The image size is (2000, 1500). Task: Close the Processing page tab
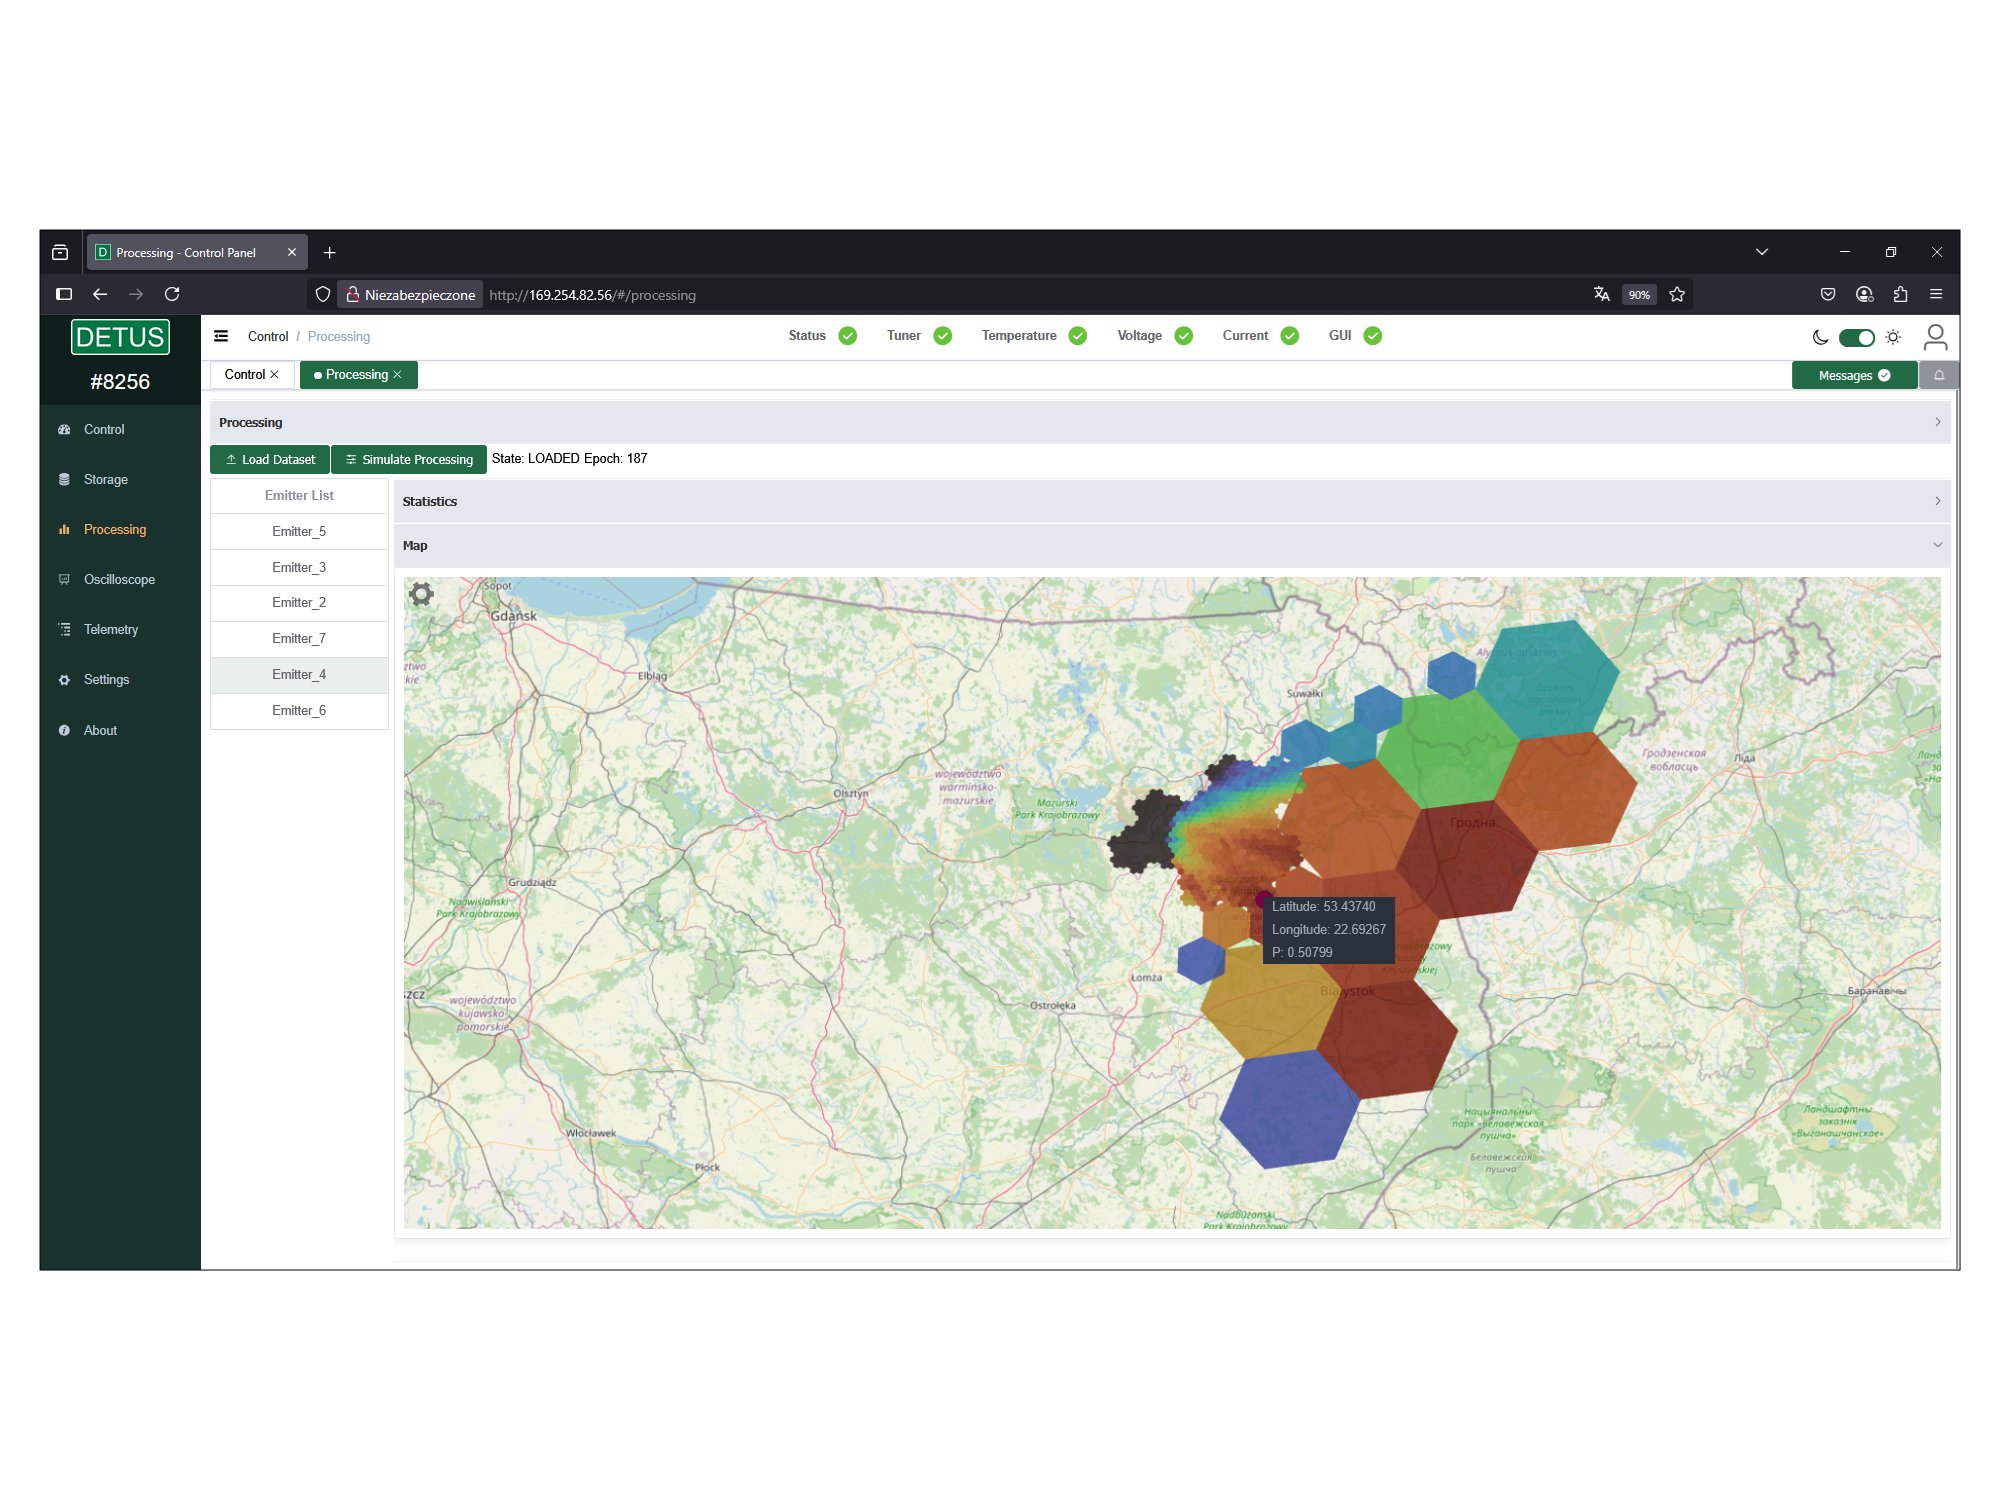click(x=397, y=375)
